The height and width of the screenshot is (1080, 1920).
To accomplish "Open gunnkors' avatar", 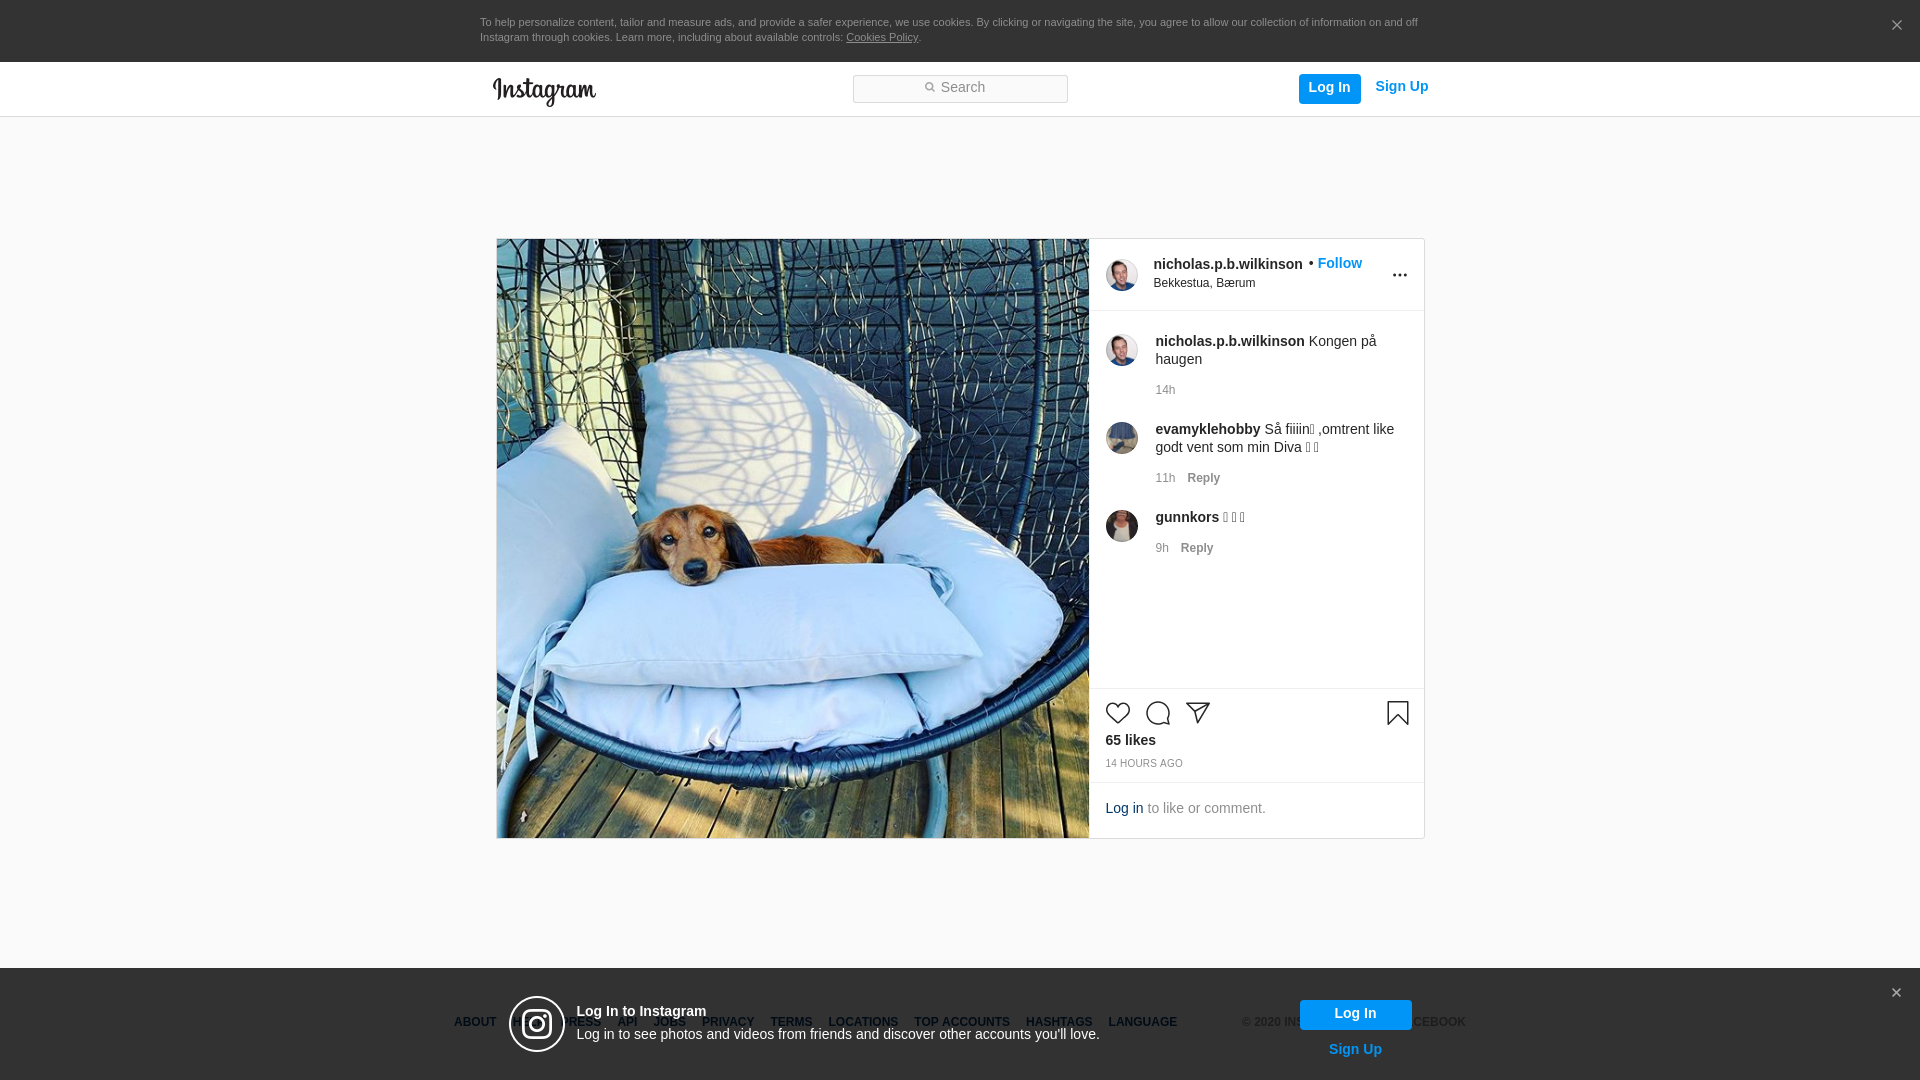I will coord(1121,526).
